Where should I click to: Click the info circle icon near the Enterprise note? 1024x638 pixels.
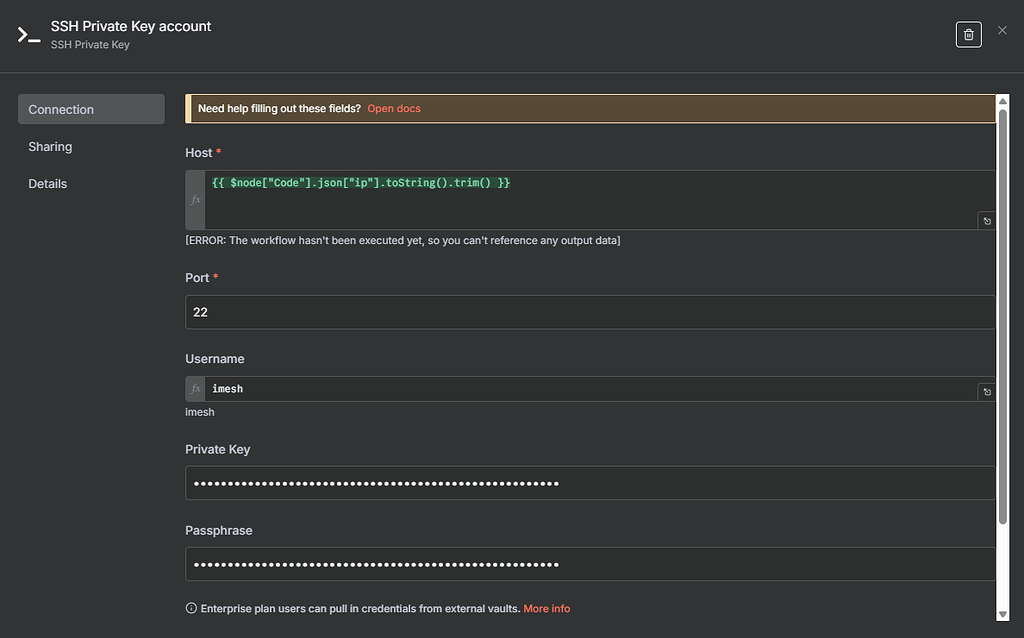pos(189,608)
